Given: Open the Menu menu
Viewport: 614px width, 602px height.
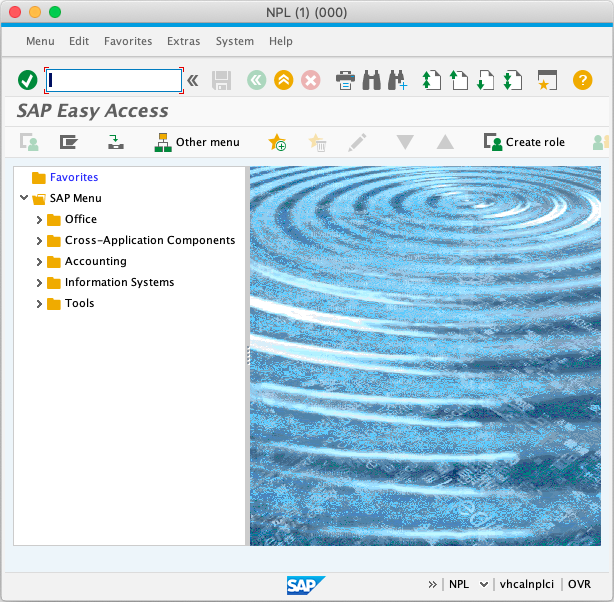Looking at the screenshot, I should point(40,41).
